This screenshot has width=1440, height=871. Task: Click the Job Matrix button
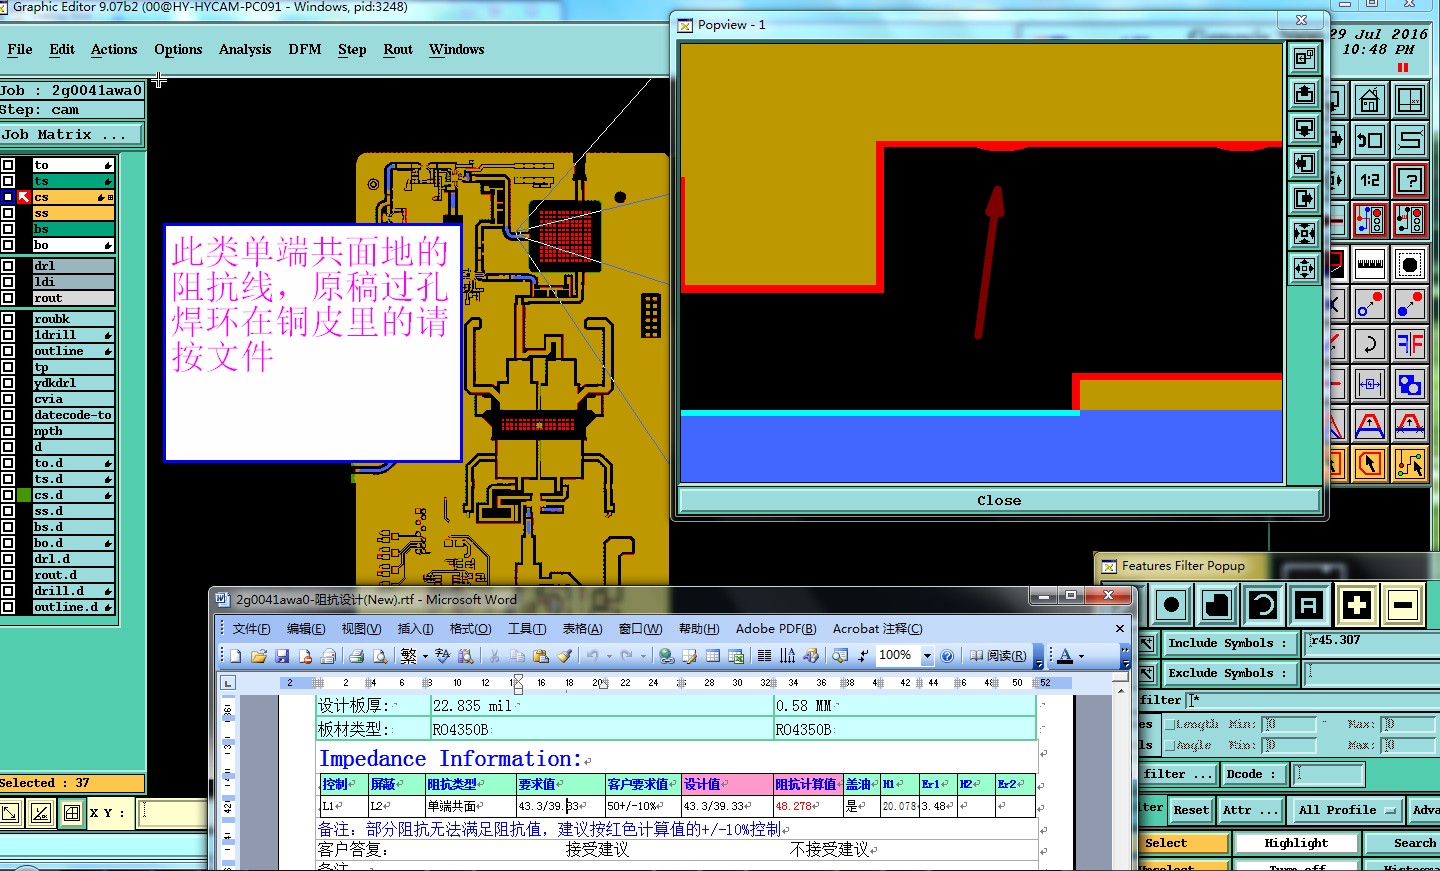(x=71, y=134)
